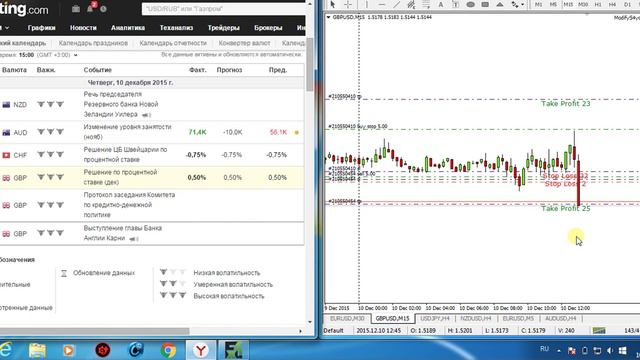
Task: Open the NZD Wheeler speech event
Action: point(121,104)
